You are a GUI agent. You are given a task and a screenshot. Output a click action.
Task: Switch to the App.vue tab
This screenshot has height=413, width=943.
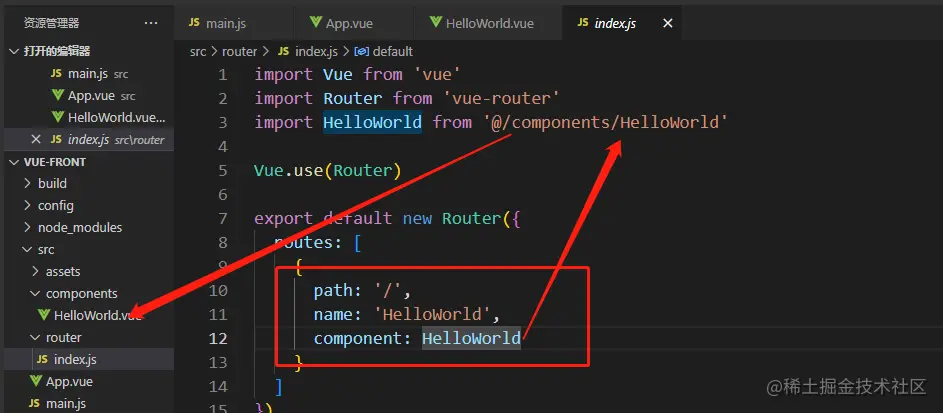(354, 23)
